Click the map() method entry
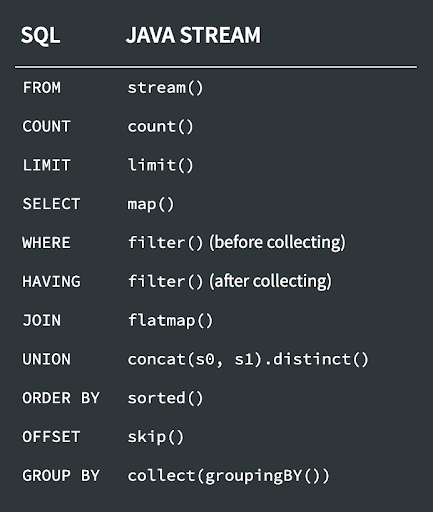 [x=151, y=204]
